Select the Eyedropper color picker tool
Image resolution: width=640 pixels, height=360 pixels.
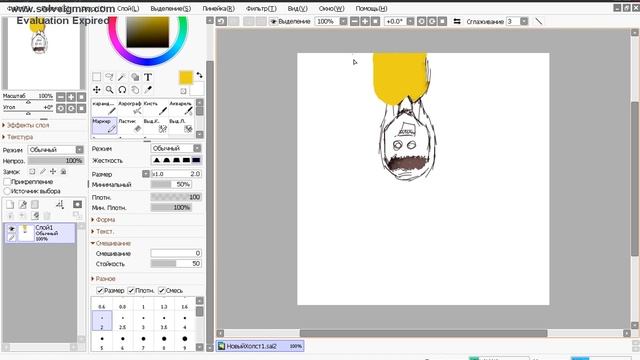(x=148, y=89)
